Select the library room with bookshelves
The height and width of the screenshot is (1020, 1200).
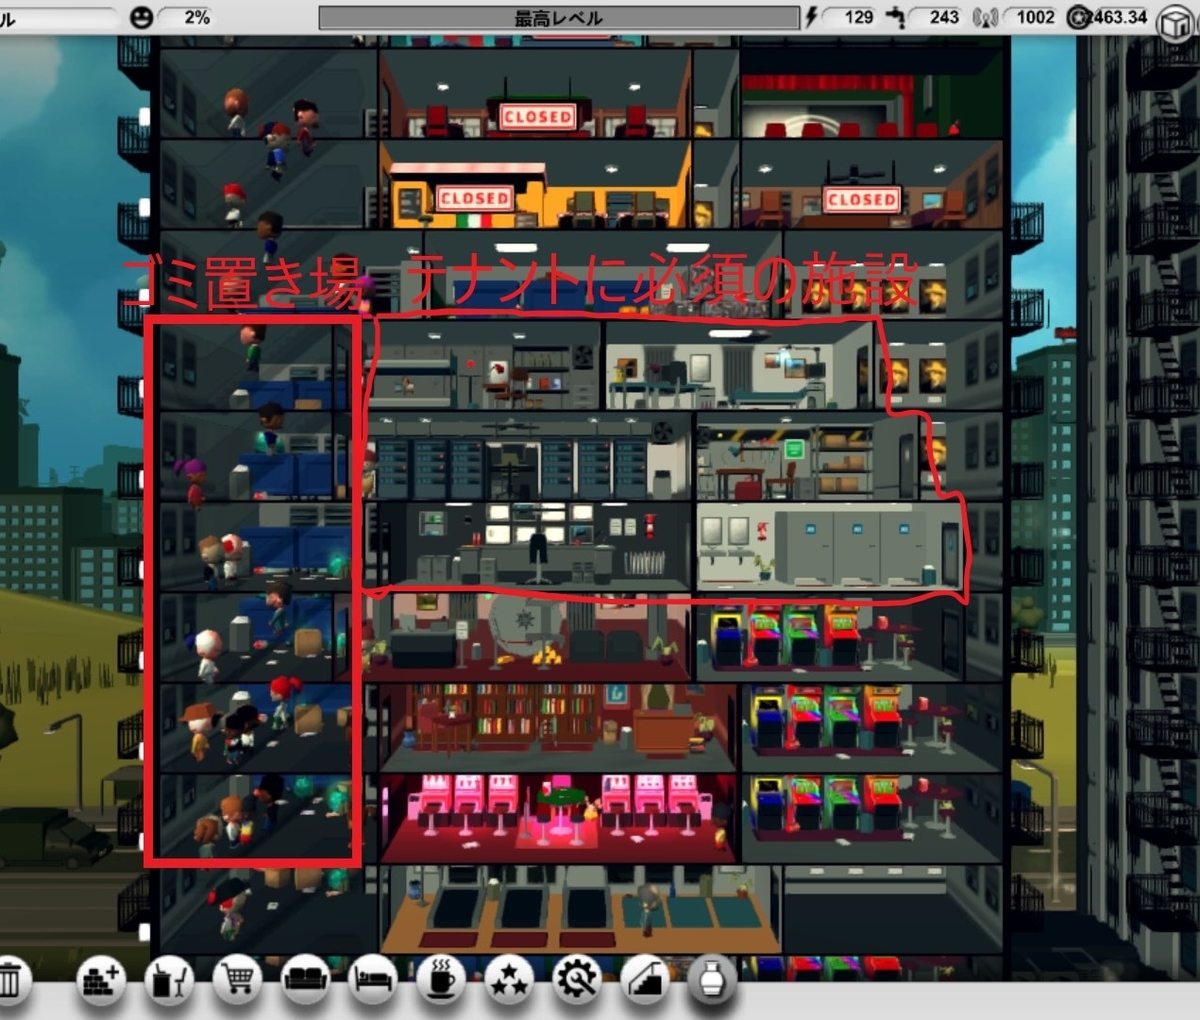pos(558,727)
